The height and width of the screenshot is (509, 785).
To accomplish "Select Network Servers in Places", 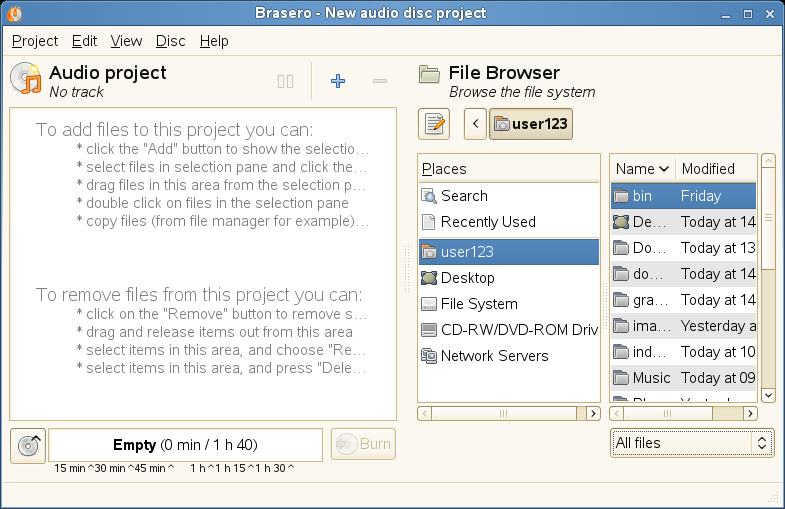I will pos(509,356).
